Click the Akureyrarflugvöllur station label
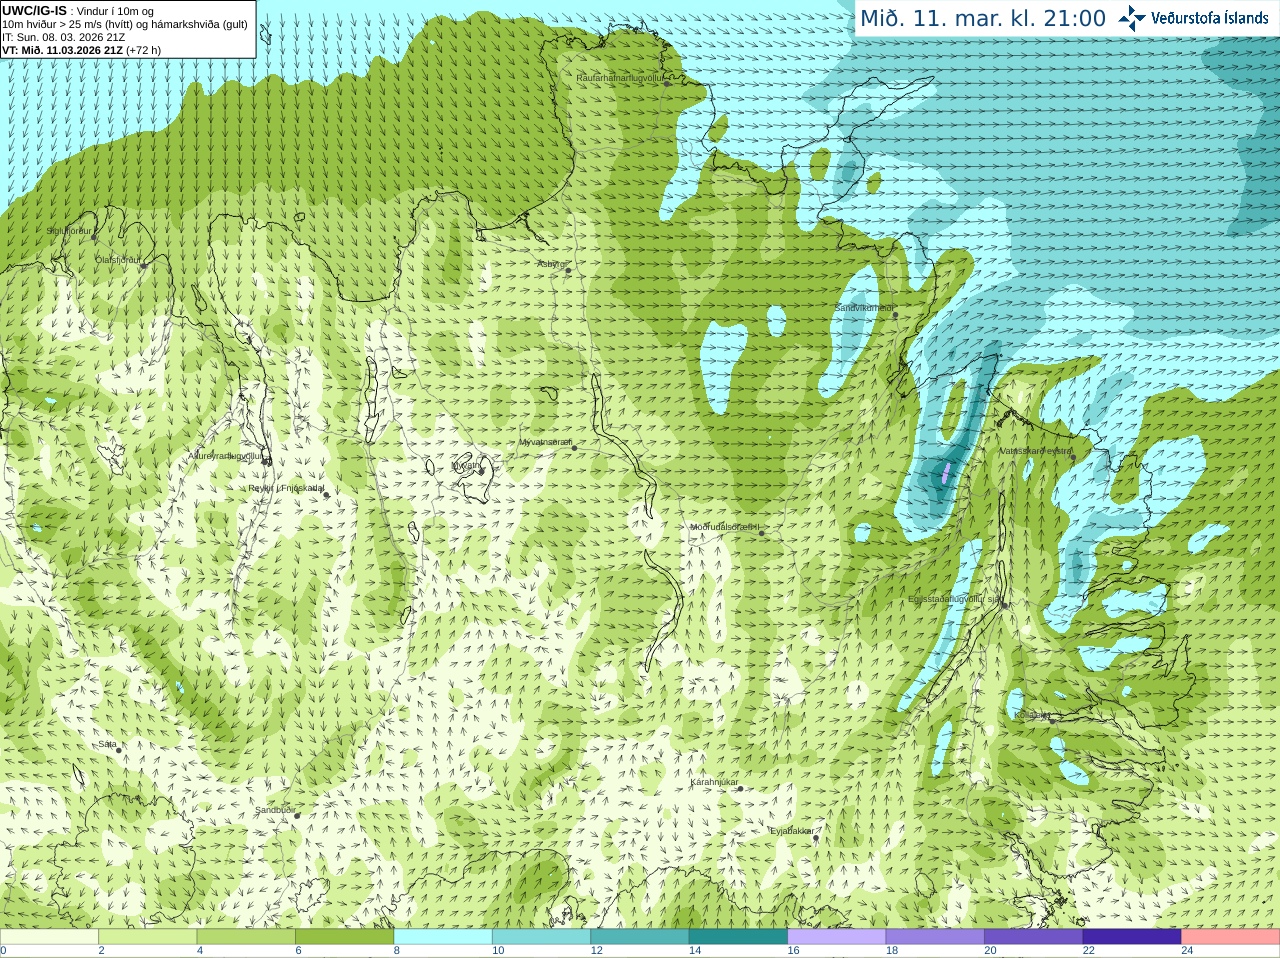Screen dimensions: 1280x958 [226, 456]
